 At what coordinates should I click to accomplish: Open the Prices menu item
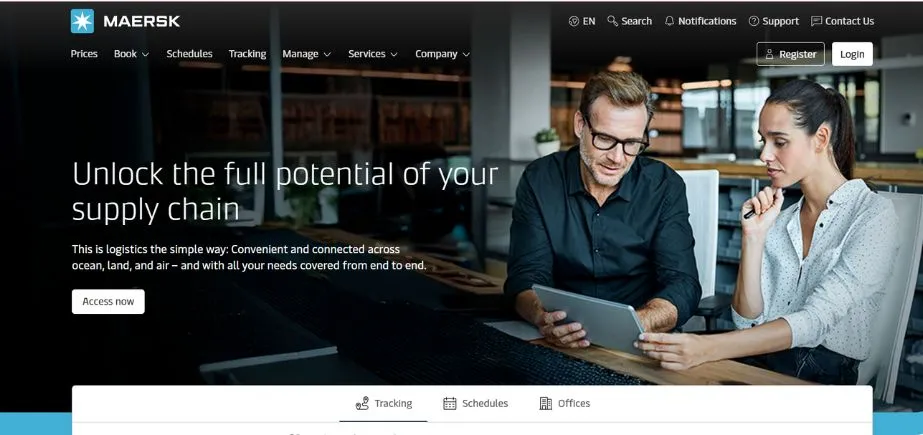[x=84, y=54]
